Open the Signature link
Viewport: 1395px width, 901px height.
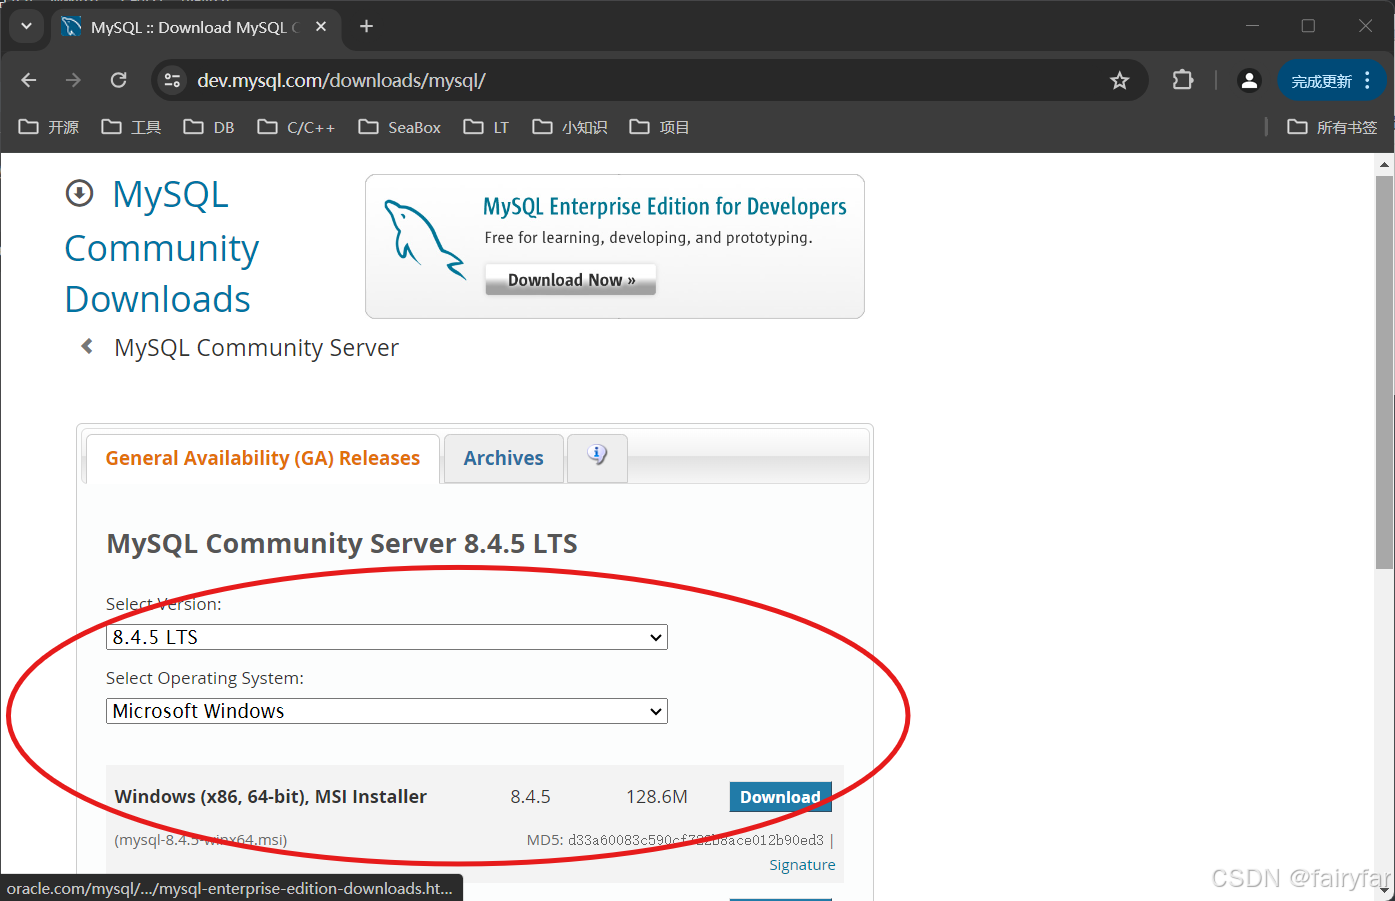click(802, 865)
